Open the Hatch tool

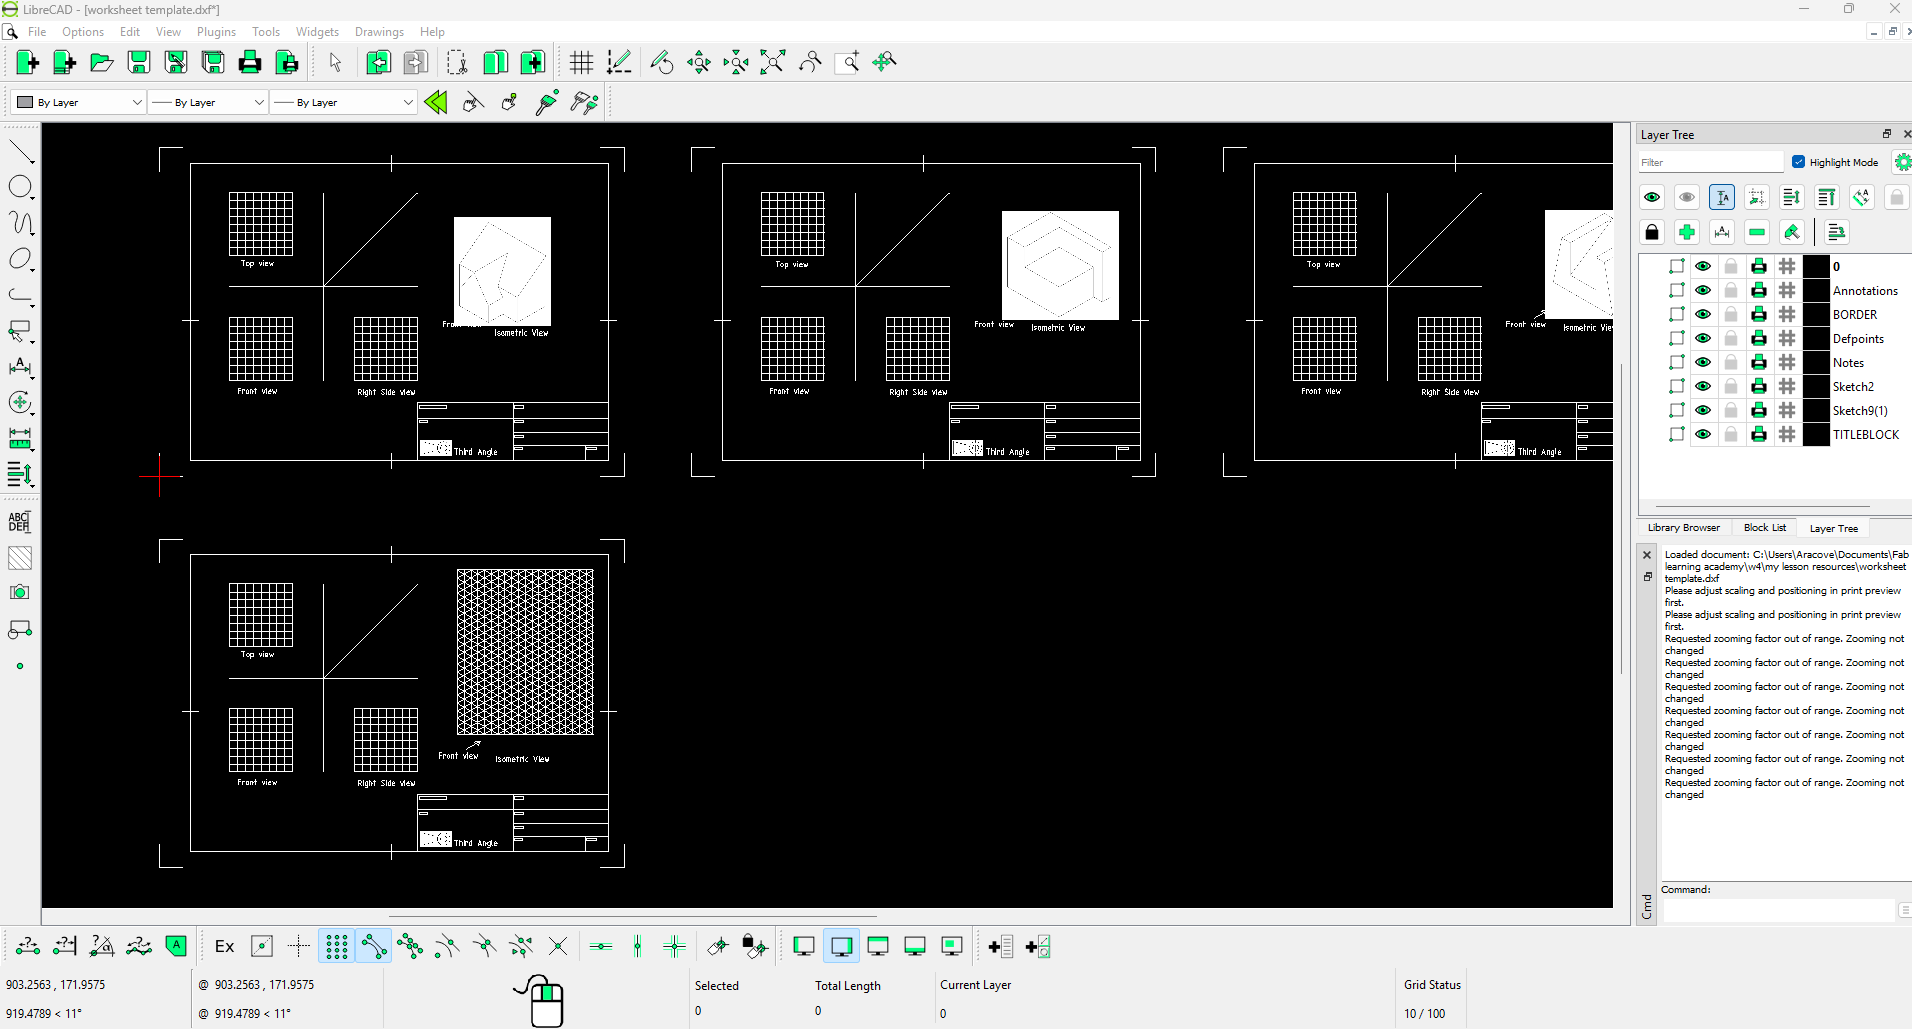coord(20,558)
